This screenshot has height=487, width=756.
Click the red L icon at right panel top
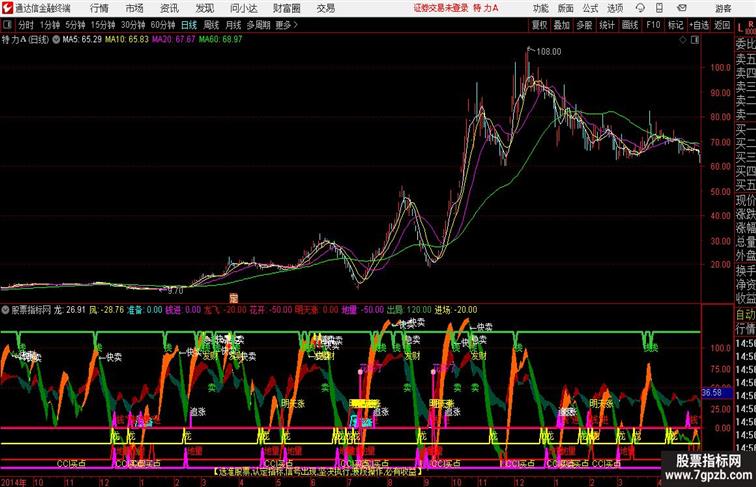point(741,28)
